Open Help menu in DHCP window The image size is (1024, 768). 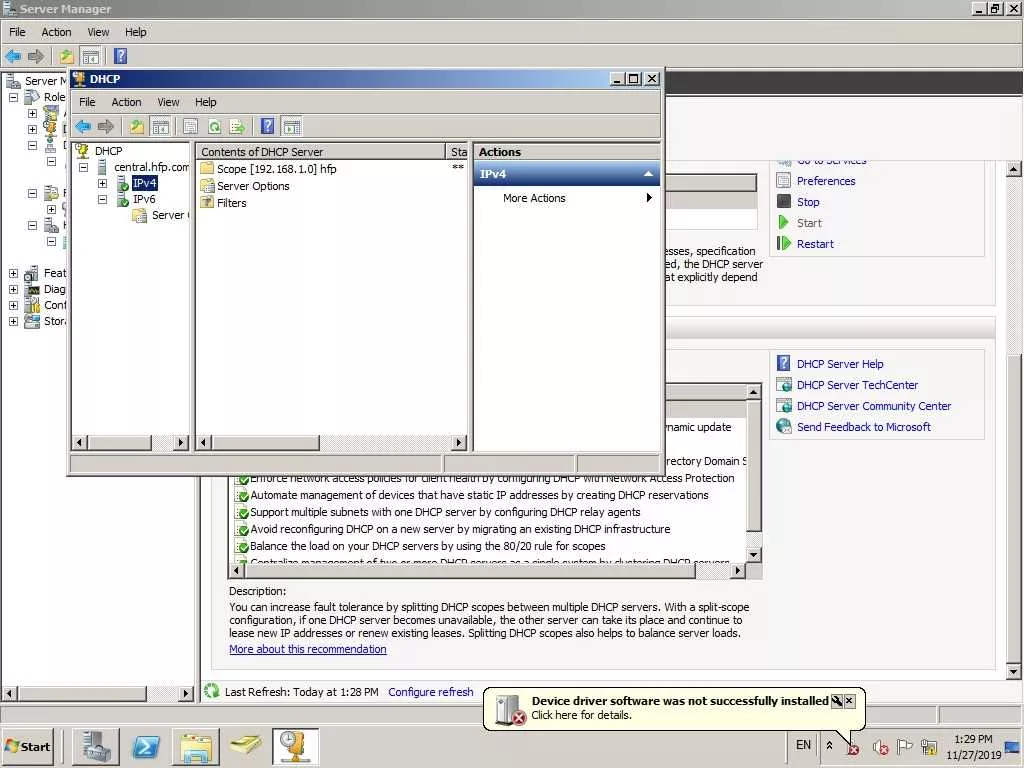(x=205, y=102)
